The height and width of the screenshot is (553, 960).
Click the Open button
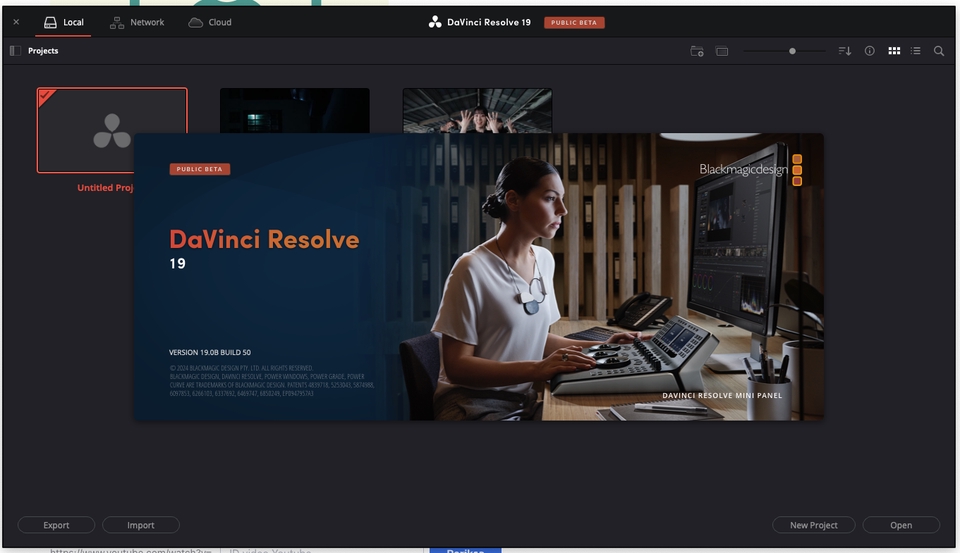click(901, 525)
